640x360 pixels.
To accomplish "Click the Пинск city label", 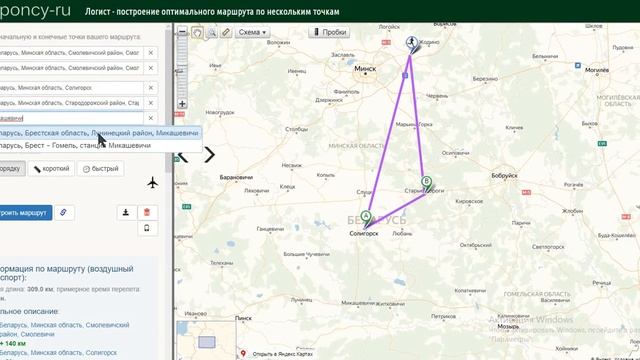I will point(244,318).
